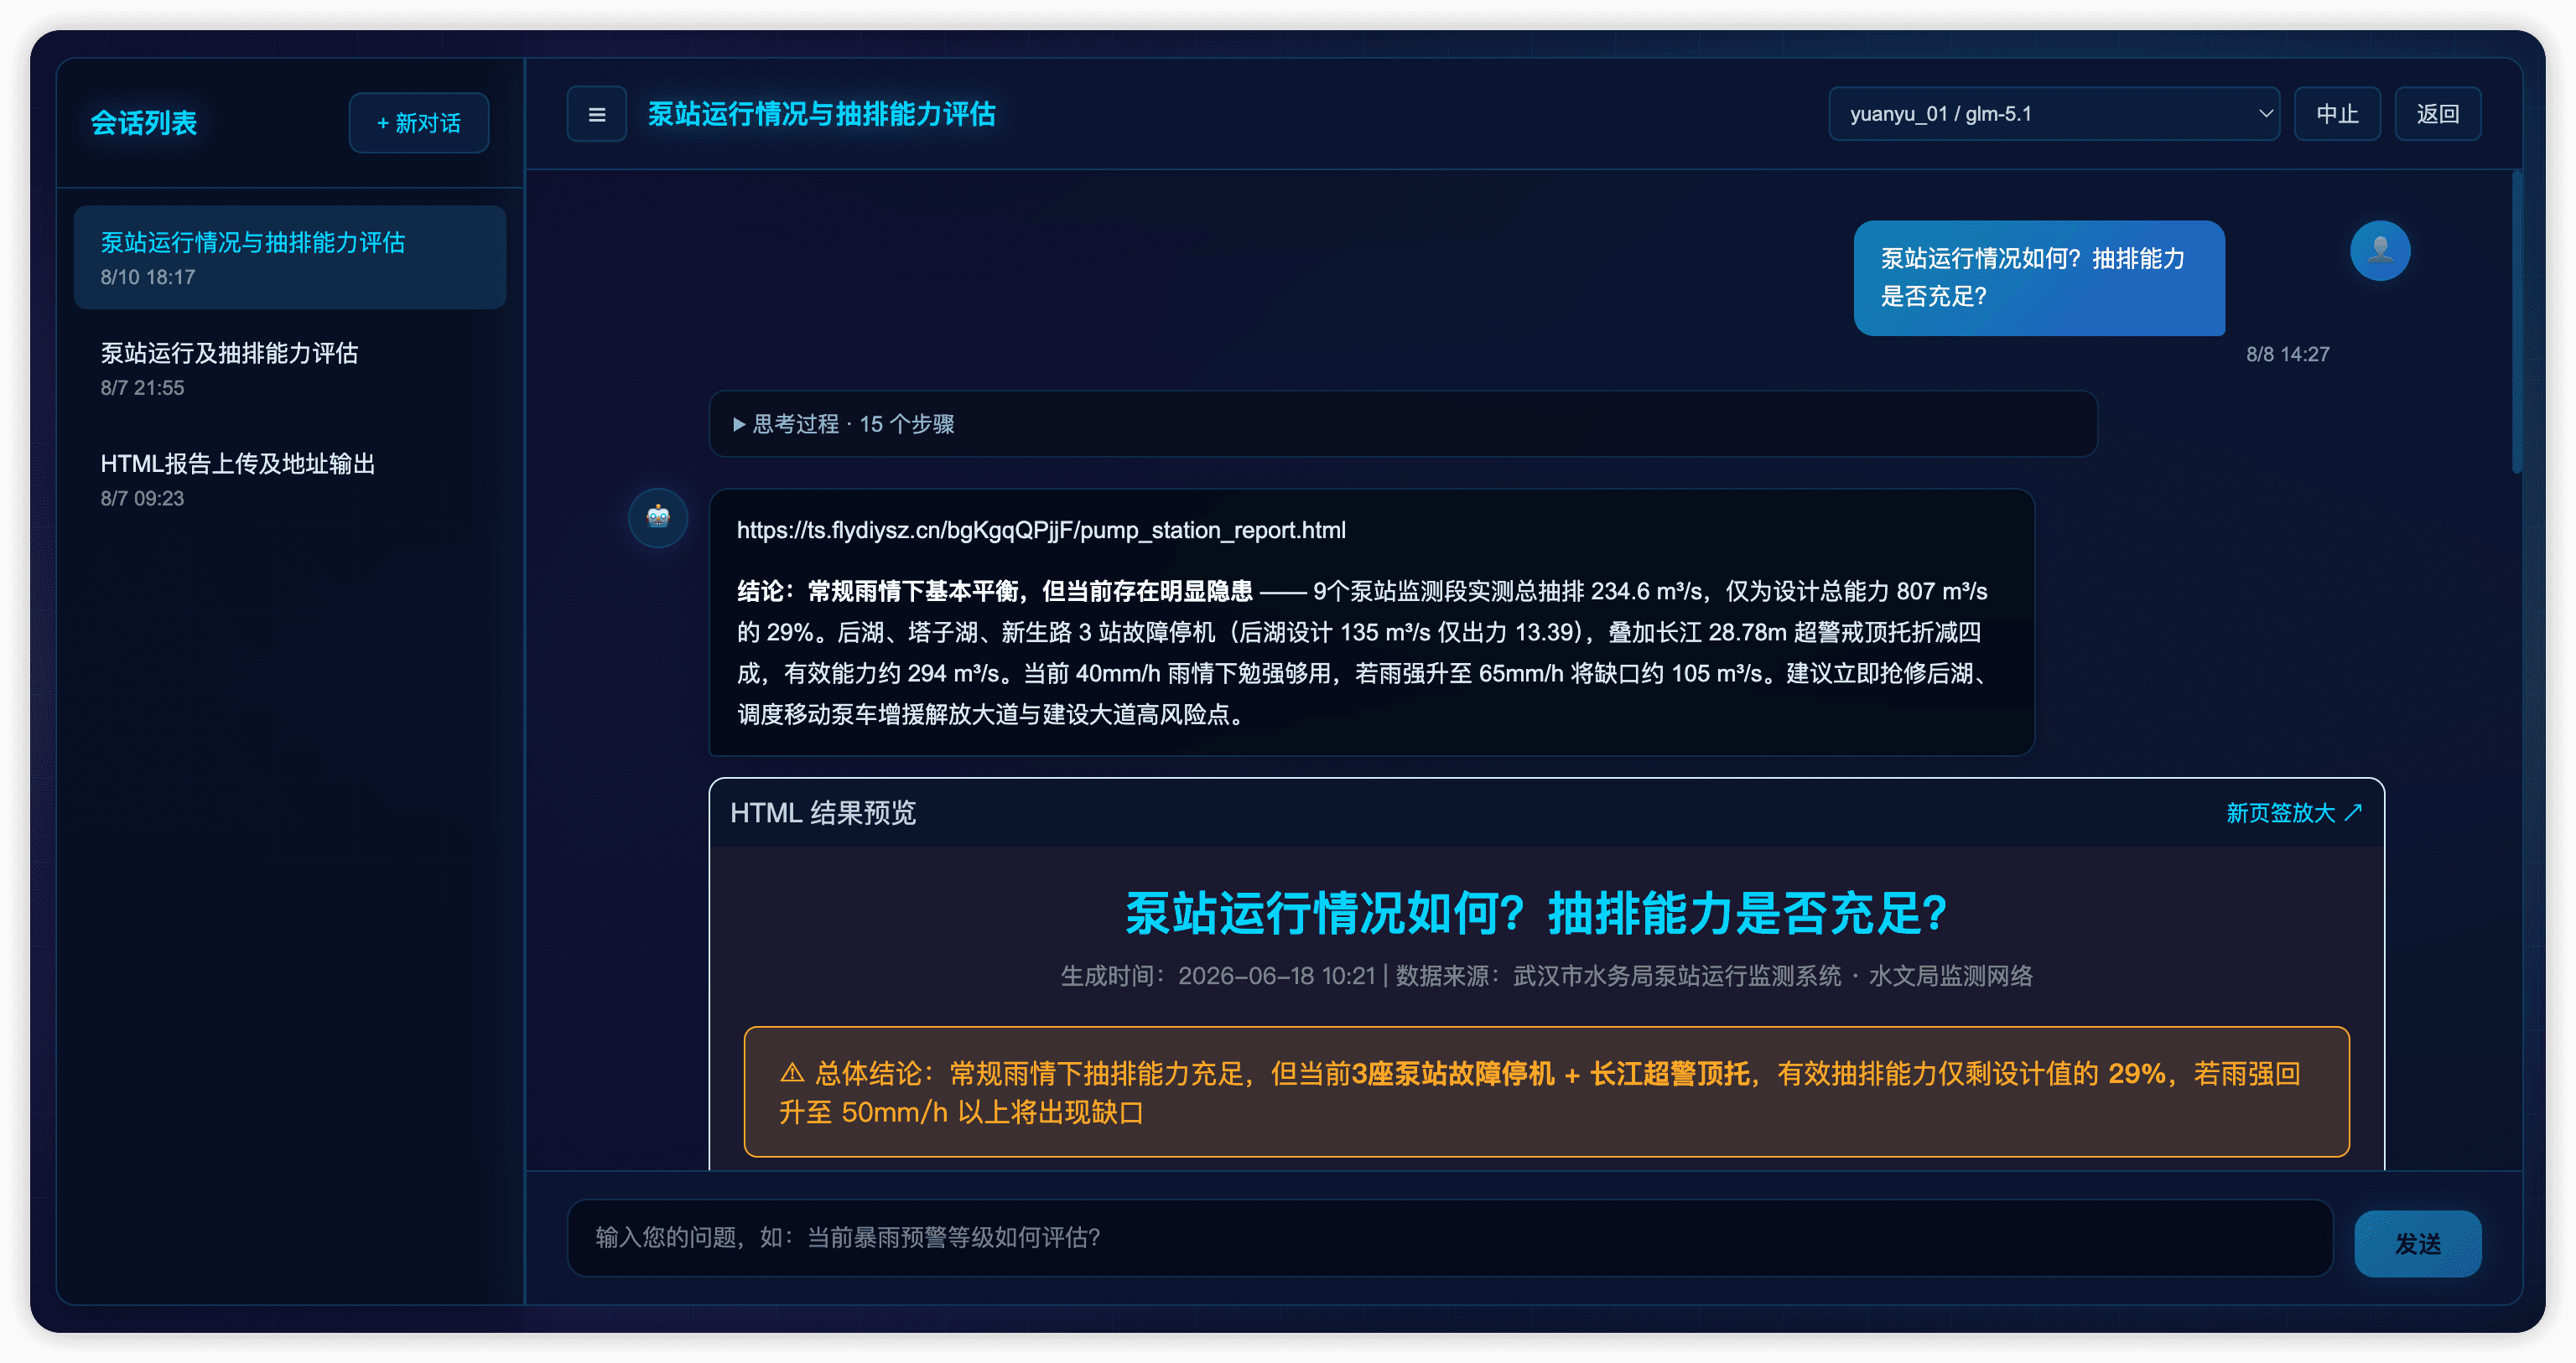Click the 8/8 14:27 message timestamp
Screen dimensions: 2576x1363
point(2287,354)
